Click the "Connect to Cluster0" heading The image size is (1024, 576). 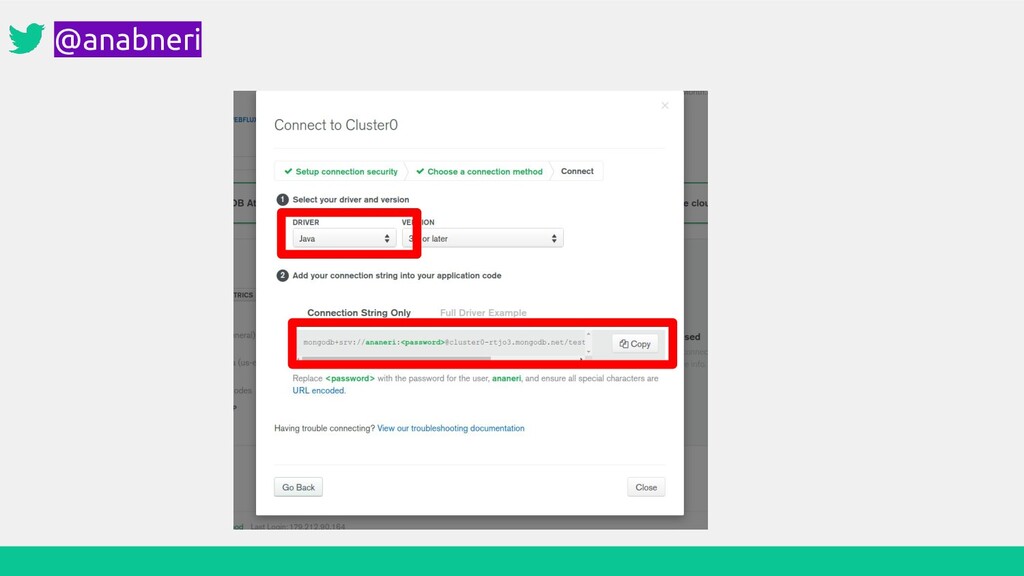pyautogui.click(x=336, y=125)
